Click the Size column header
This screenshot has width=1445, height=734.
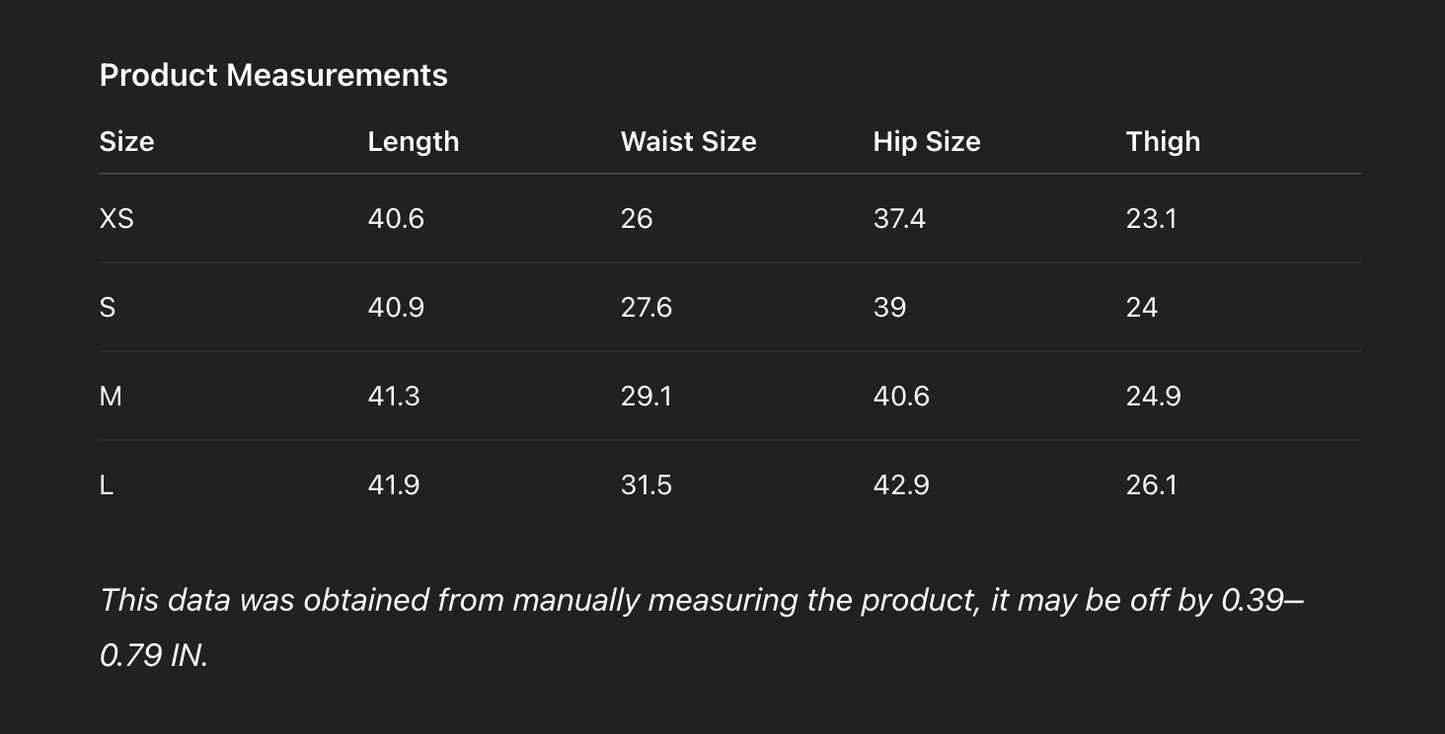tap(127, 141)
